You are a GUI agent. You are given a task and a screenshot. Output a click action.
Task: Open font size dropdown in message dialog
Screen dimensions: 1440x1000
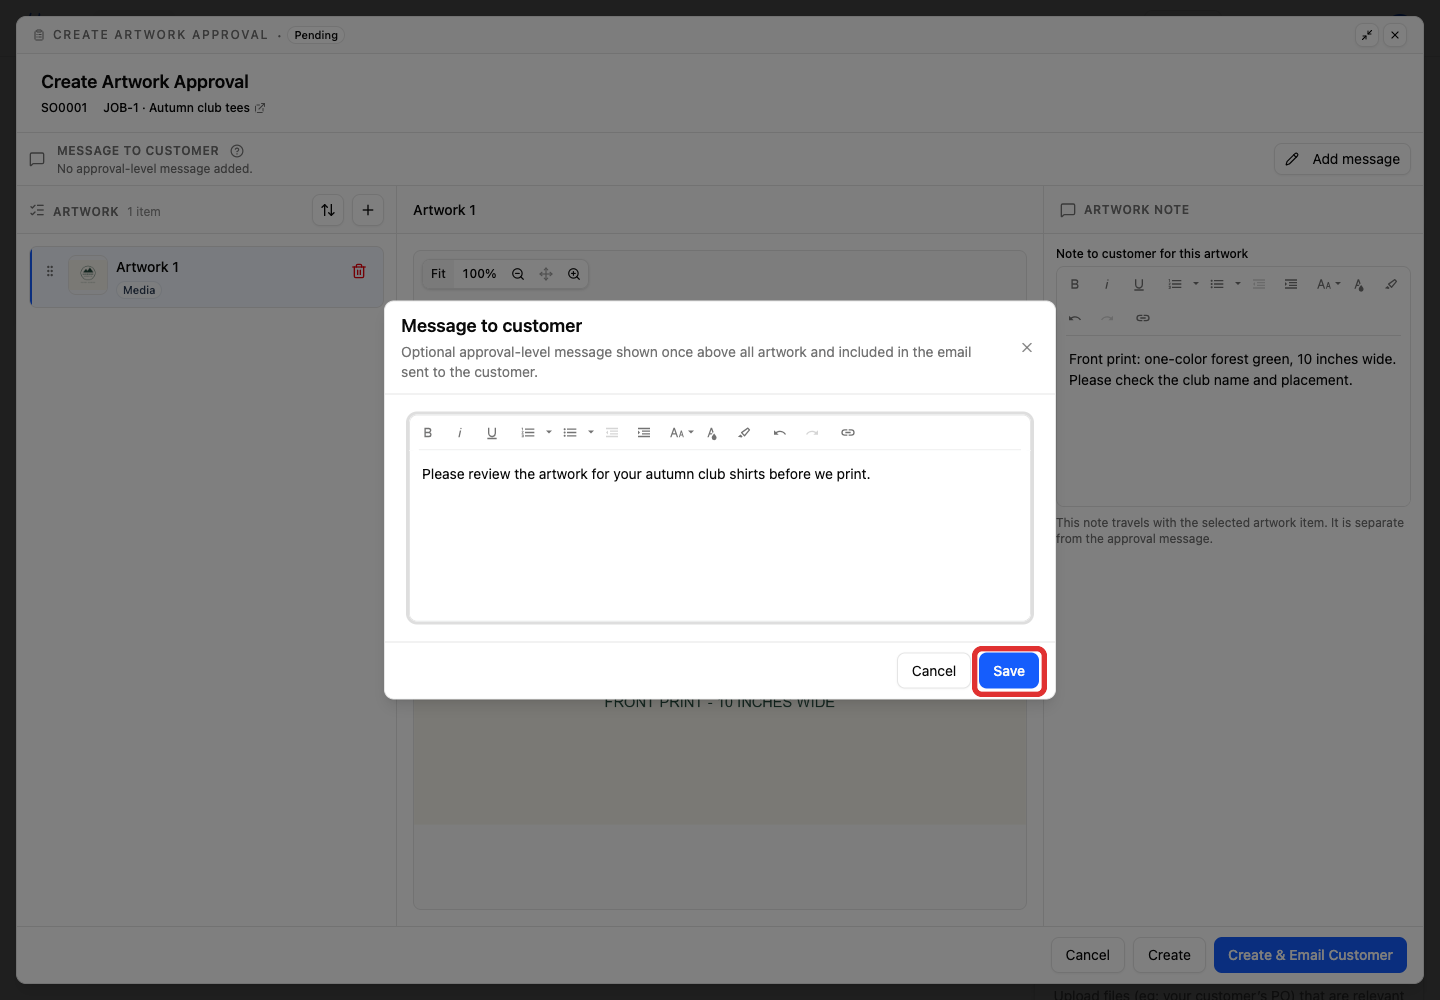[682, 433]
